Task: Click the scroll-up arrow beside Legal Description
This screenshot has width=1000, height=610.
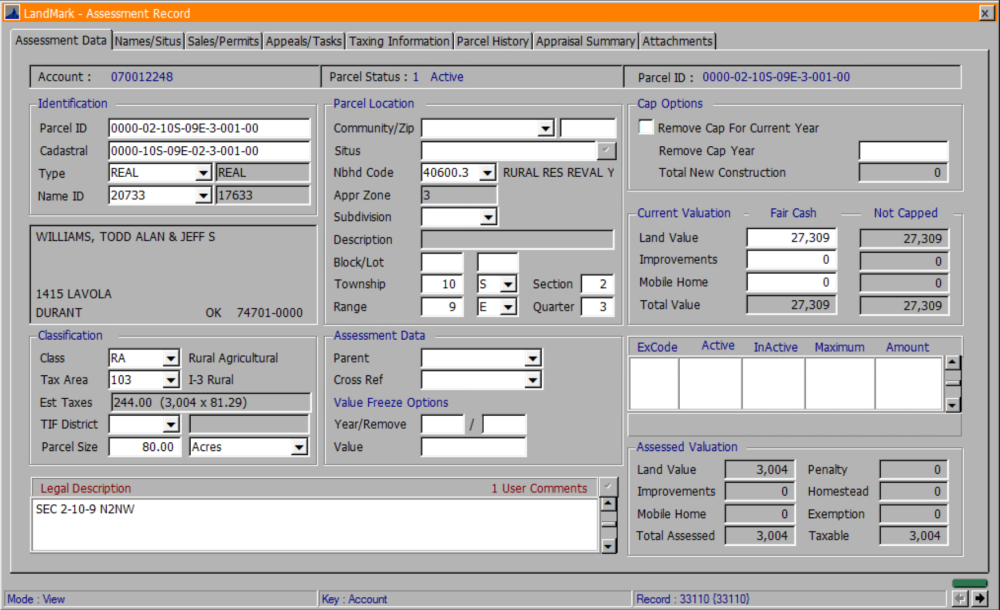Action: (608, 504)
